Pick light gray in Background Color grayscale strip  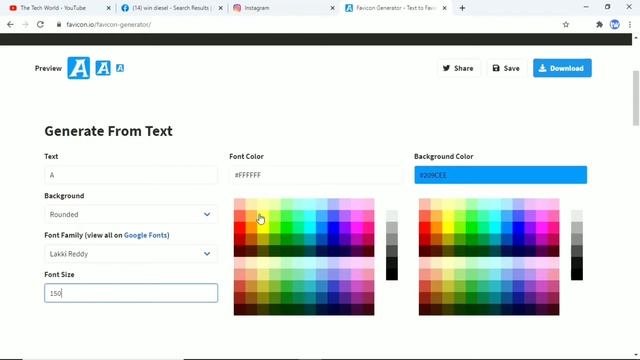[x=577, y=216]
